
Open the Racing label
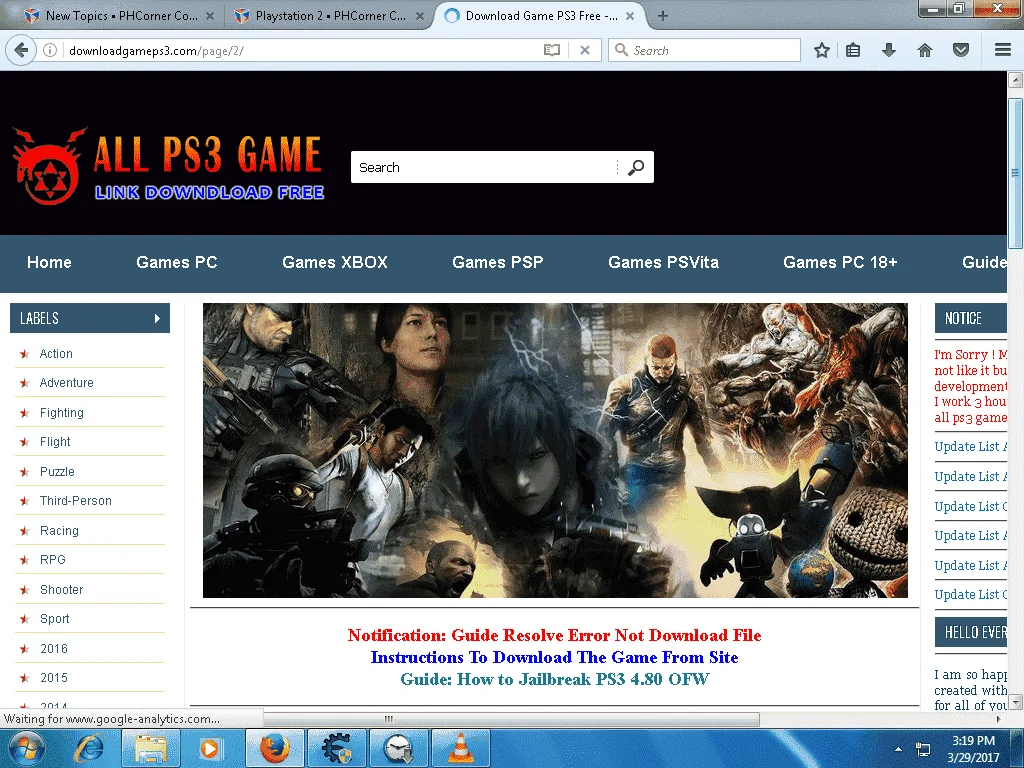point(59,531)
